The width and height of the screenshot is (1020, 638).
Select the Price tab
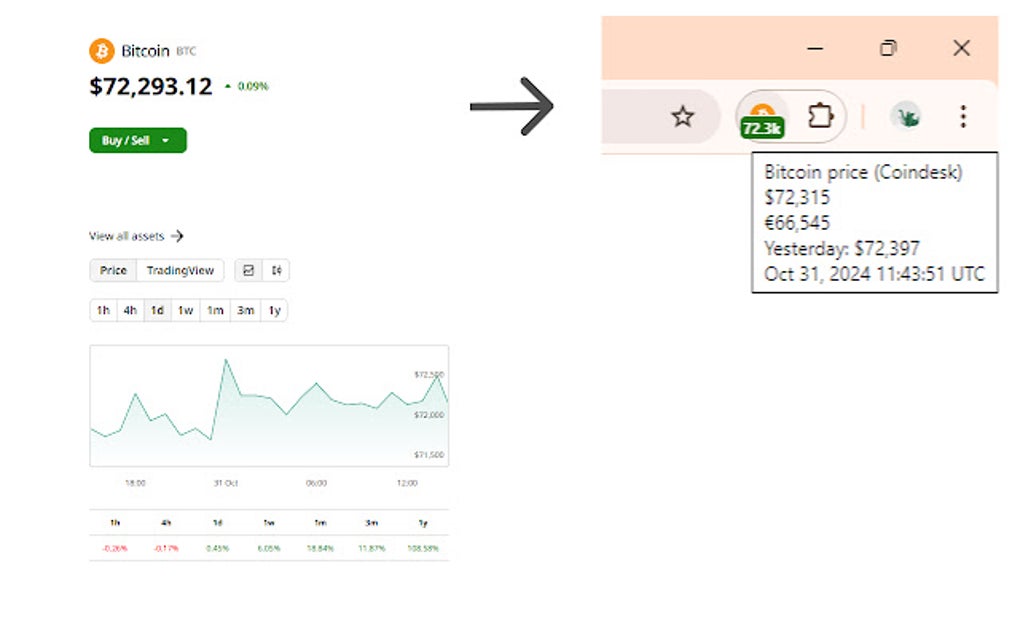tap(112, 270)
